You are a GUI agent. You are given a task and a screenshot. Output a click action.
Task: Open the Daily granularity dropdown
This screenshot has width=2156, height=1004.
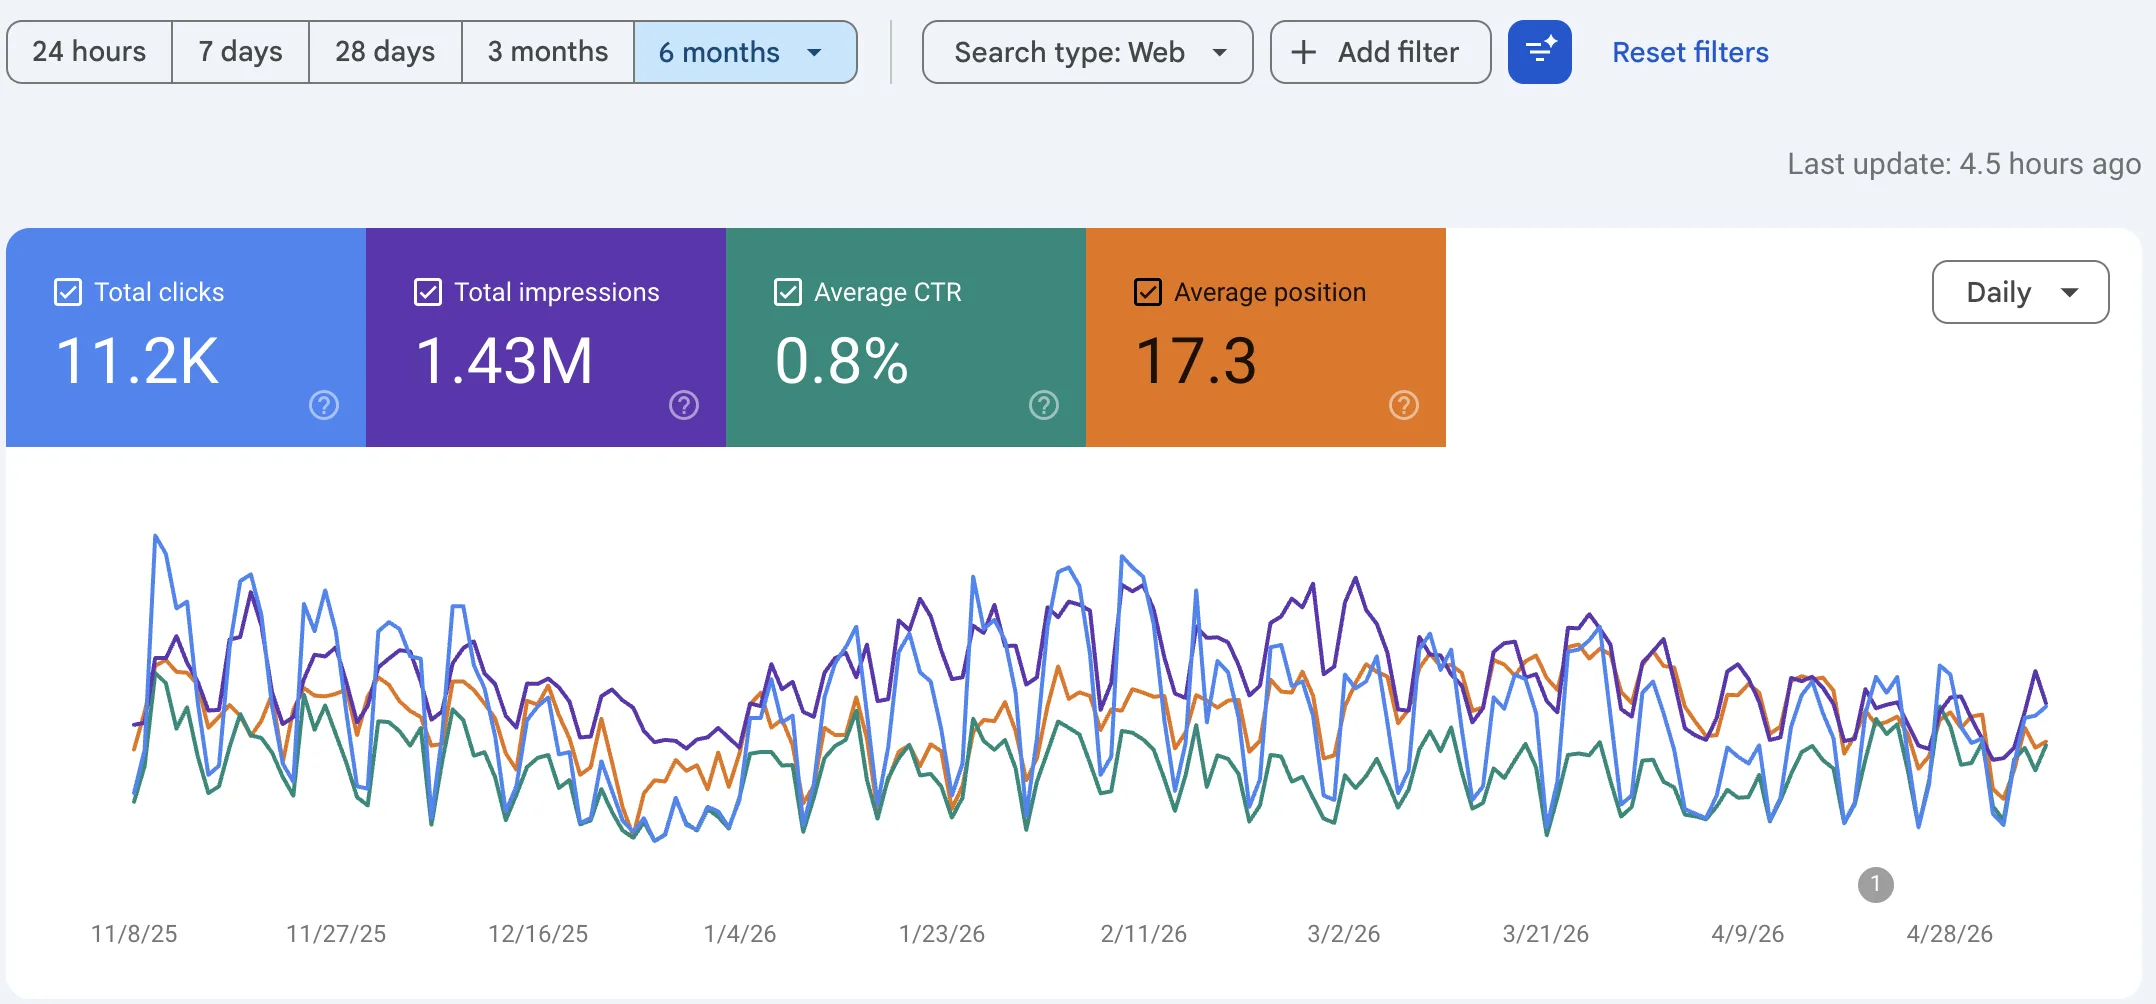pos(2021,292)
